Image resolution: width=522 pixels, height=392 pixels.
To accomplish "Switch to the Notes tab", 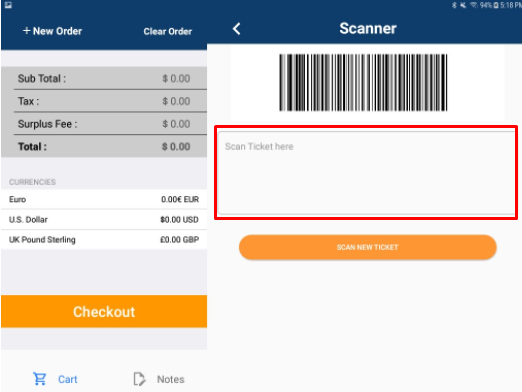I will tap(159, 379).
